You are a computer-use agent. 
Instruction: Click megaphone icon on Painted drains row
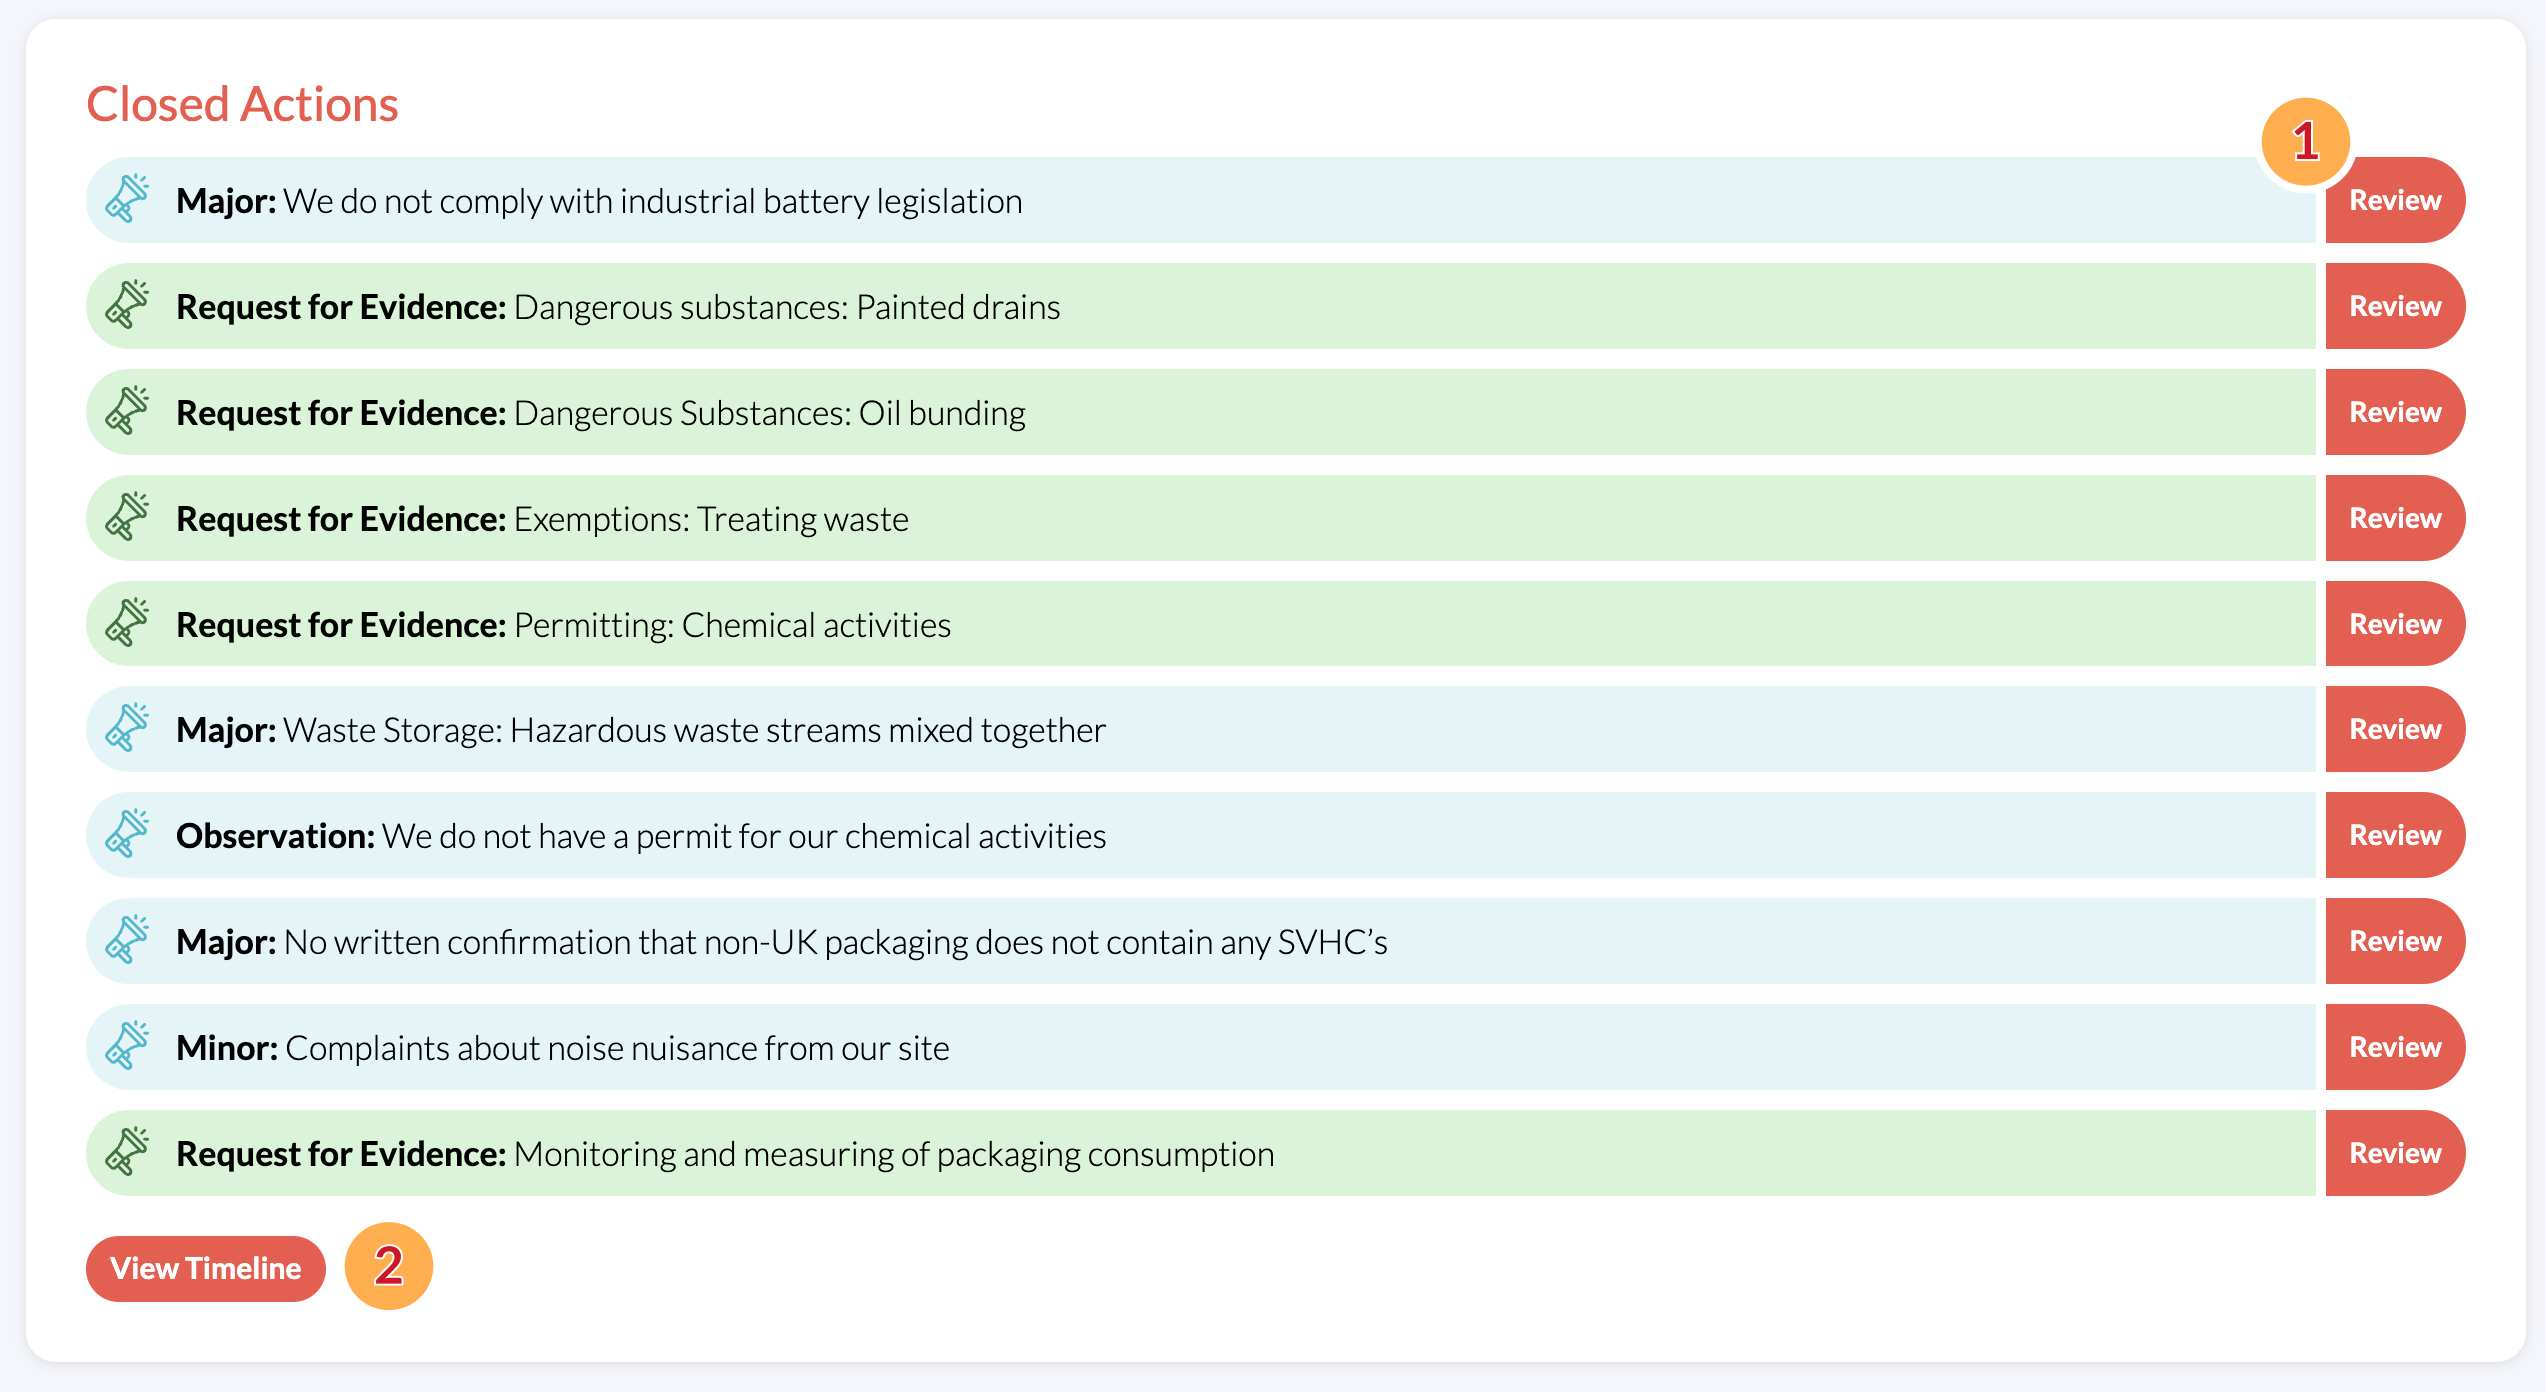coord(127,305)
